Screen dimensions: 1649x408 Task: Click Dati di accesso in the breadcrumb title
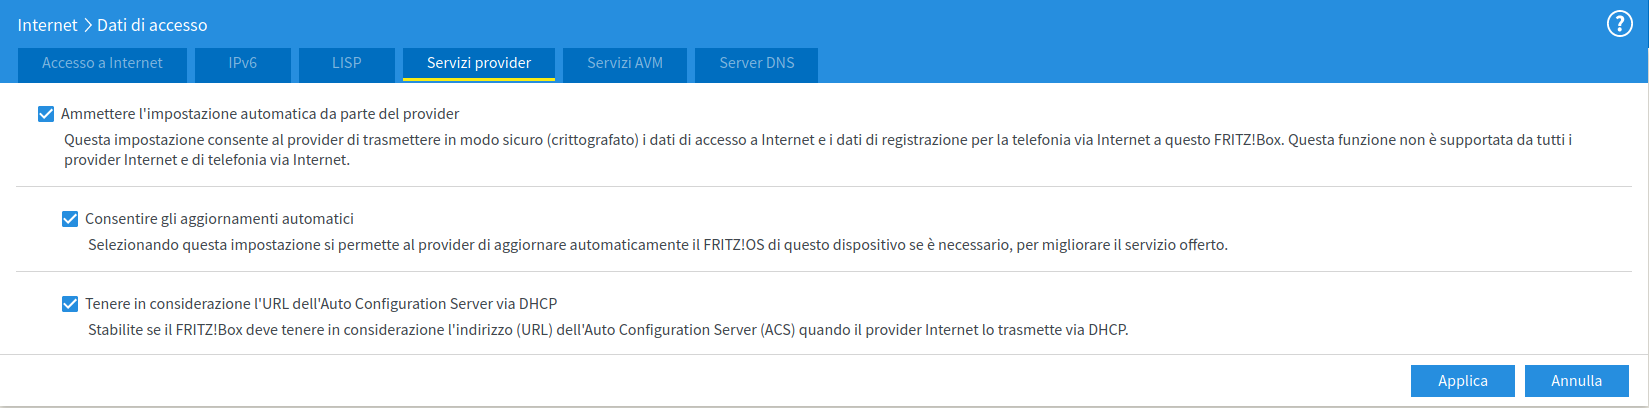click(x=152, y=25)
